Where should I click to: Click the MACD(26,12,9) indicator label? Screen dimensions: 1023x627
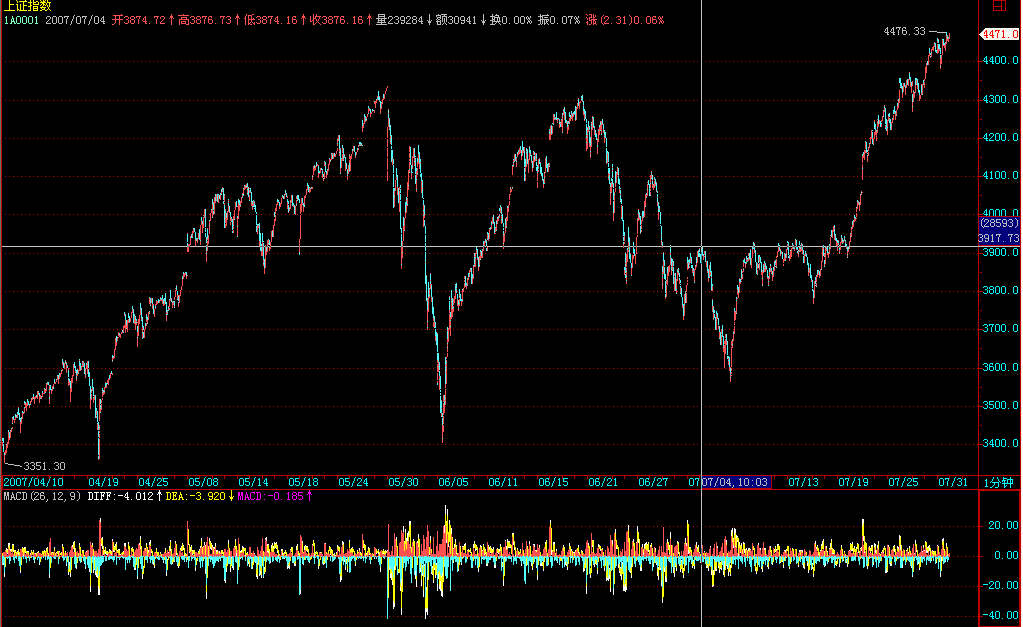click(42, 495)
